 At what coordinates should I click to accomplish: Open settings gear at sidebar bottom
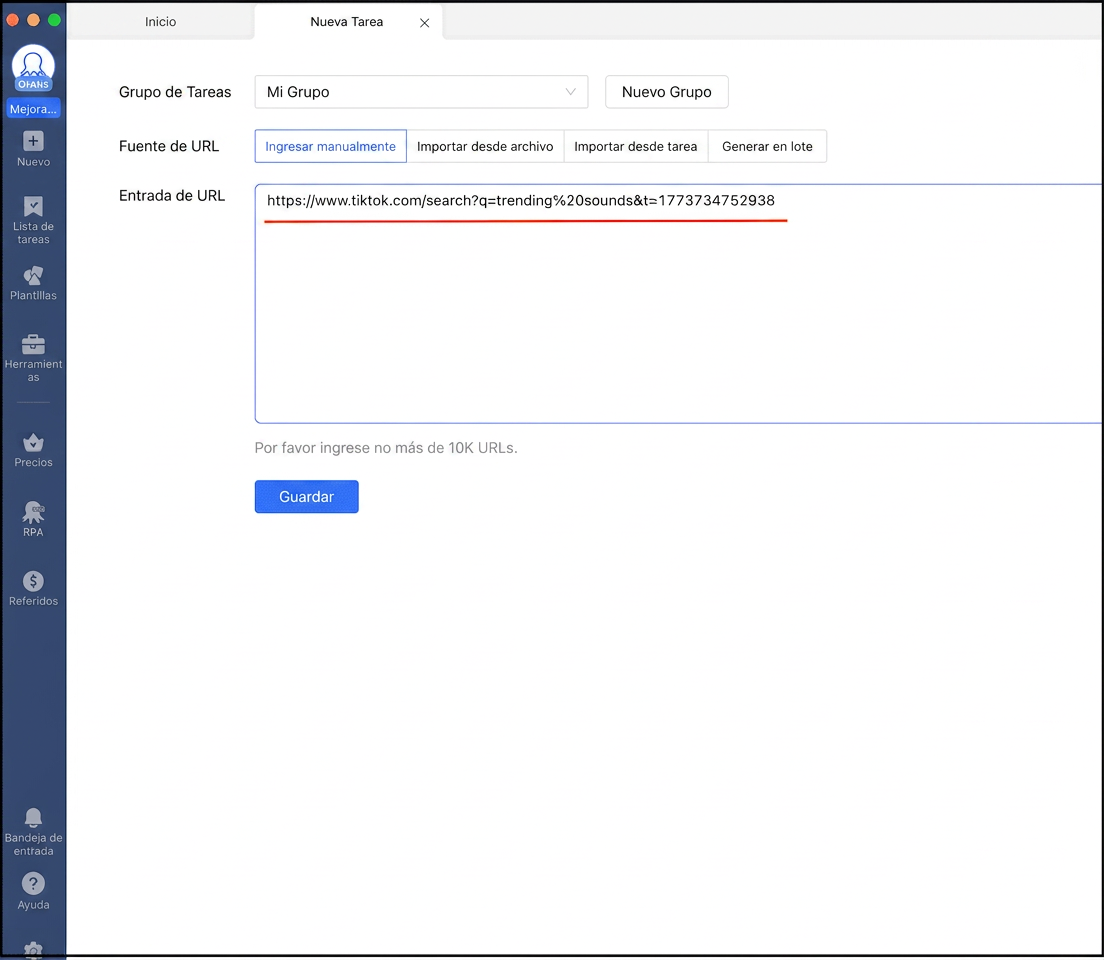(33, 949)
